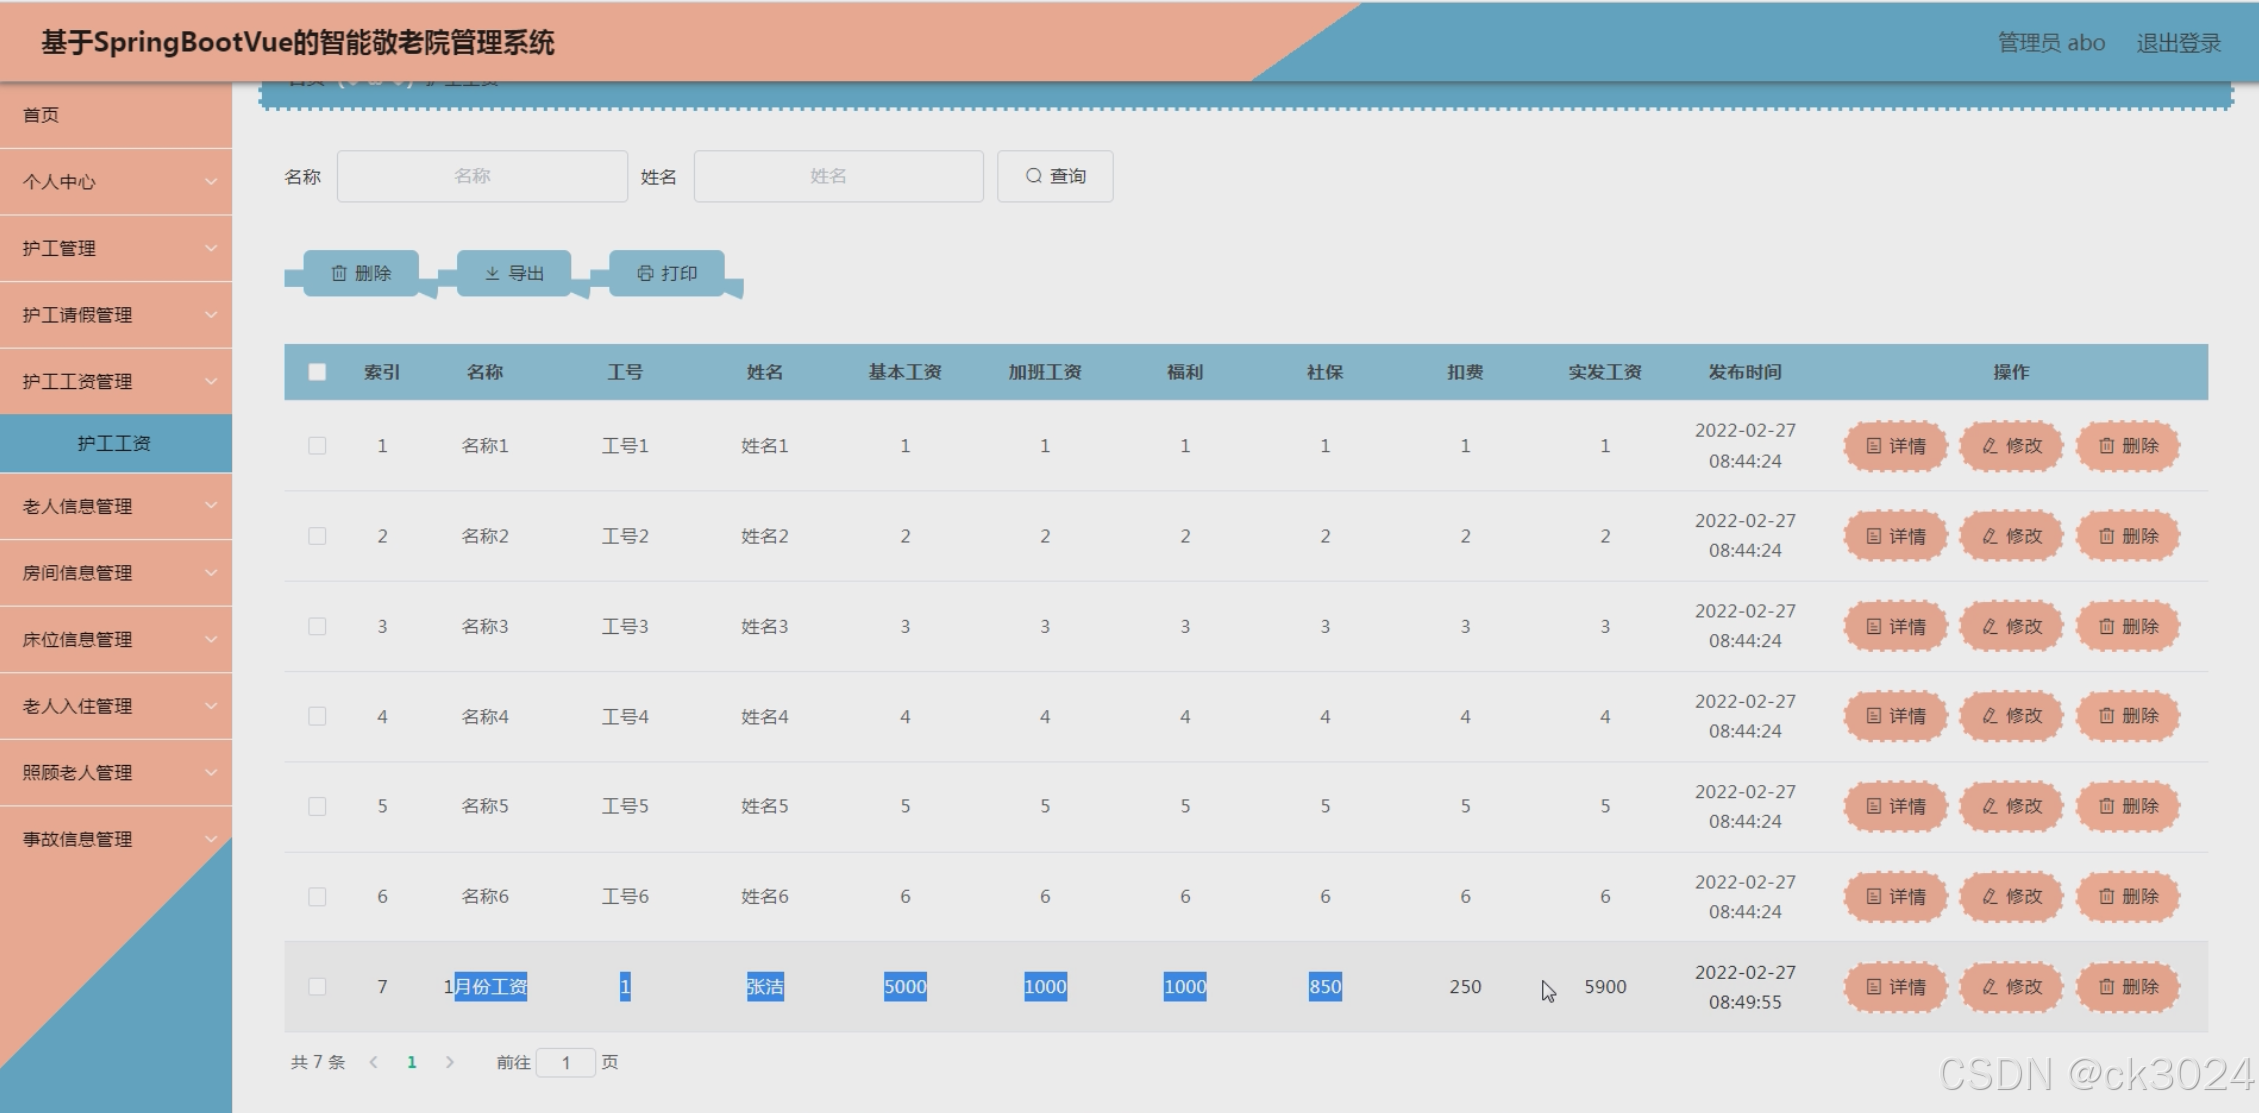Viewport: 2259px width, 1113px height.
Task: Click the magnifier icon on the 查询 button
Action: (1034, 176)
